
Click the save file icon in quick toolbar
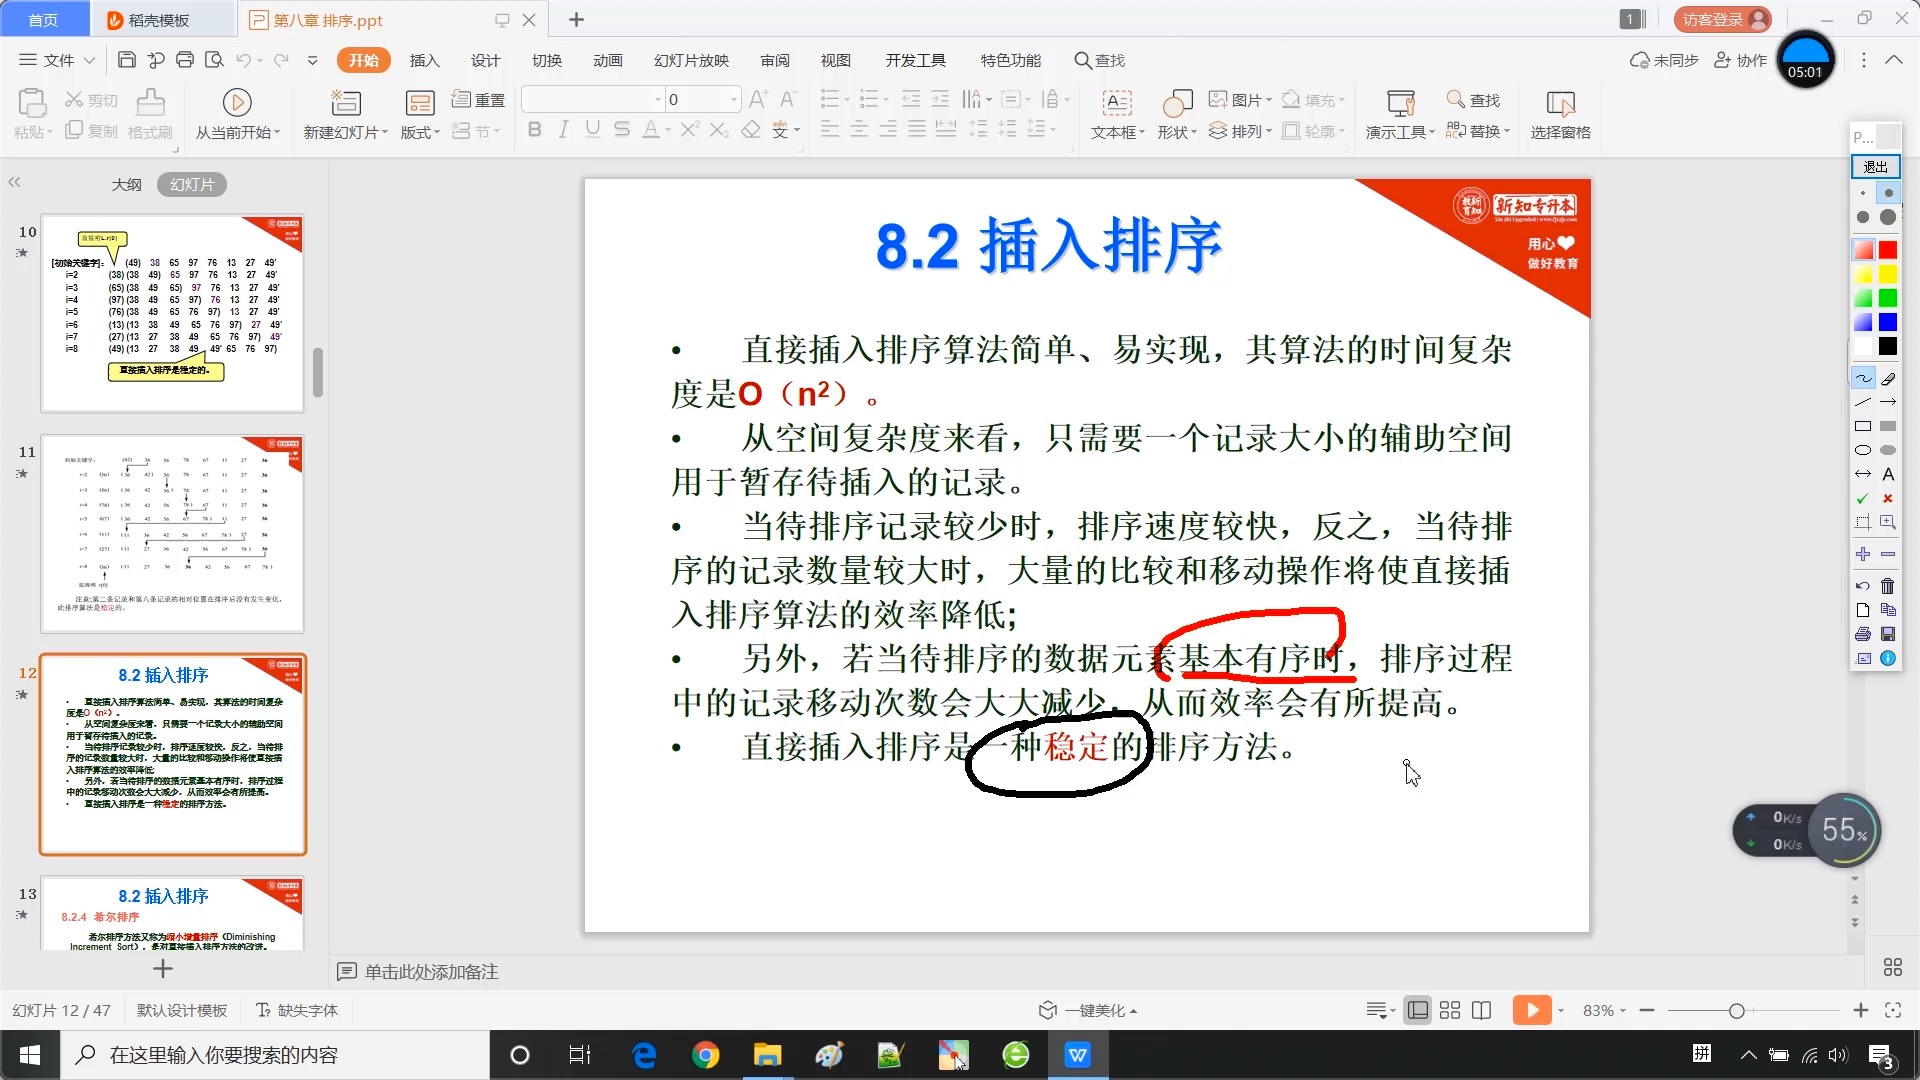point(127,60)
